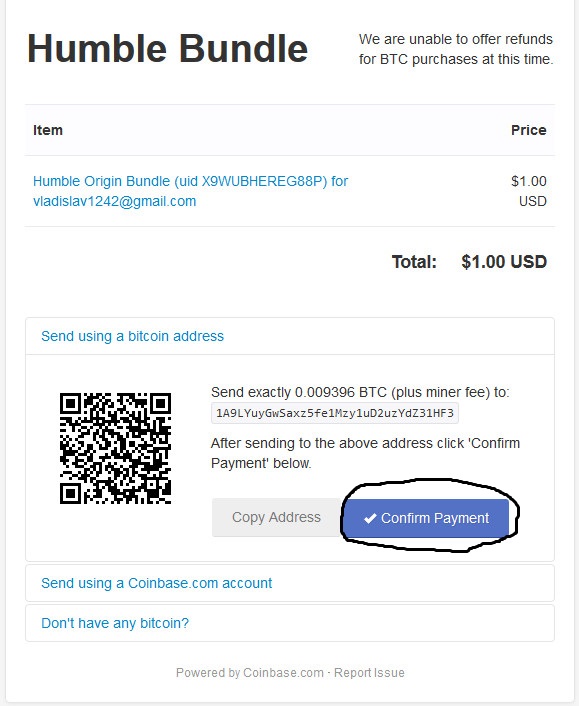This screenshot has width=579, height=706.
Task: Click the checkmark icon on Confirm Payment
Action: tap(370, 518)
